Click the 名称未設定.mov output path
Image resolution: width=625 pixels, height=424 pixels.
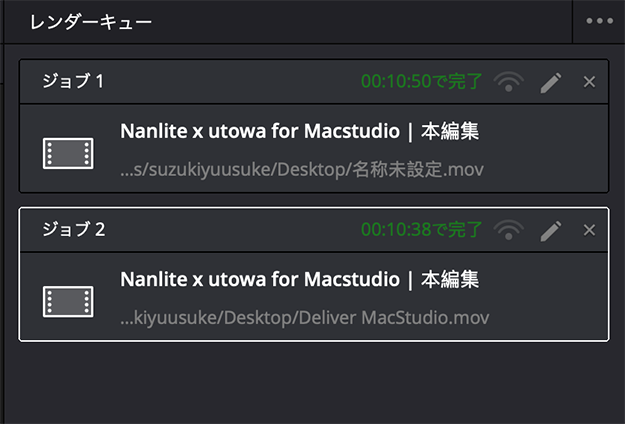(301, 169)
